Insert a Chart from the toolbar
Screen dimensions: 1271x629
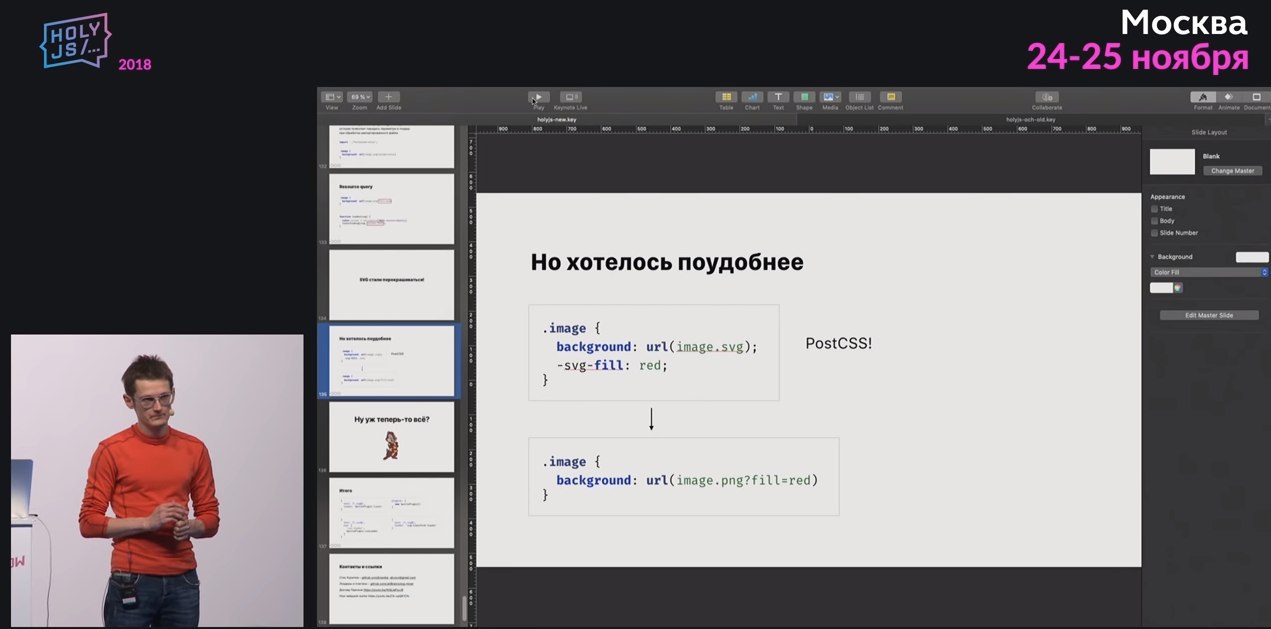(x=752, y=97)
